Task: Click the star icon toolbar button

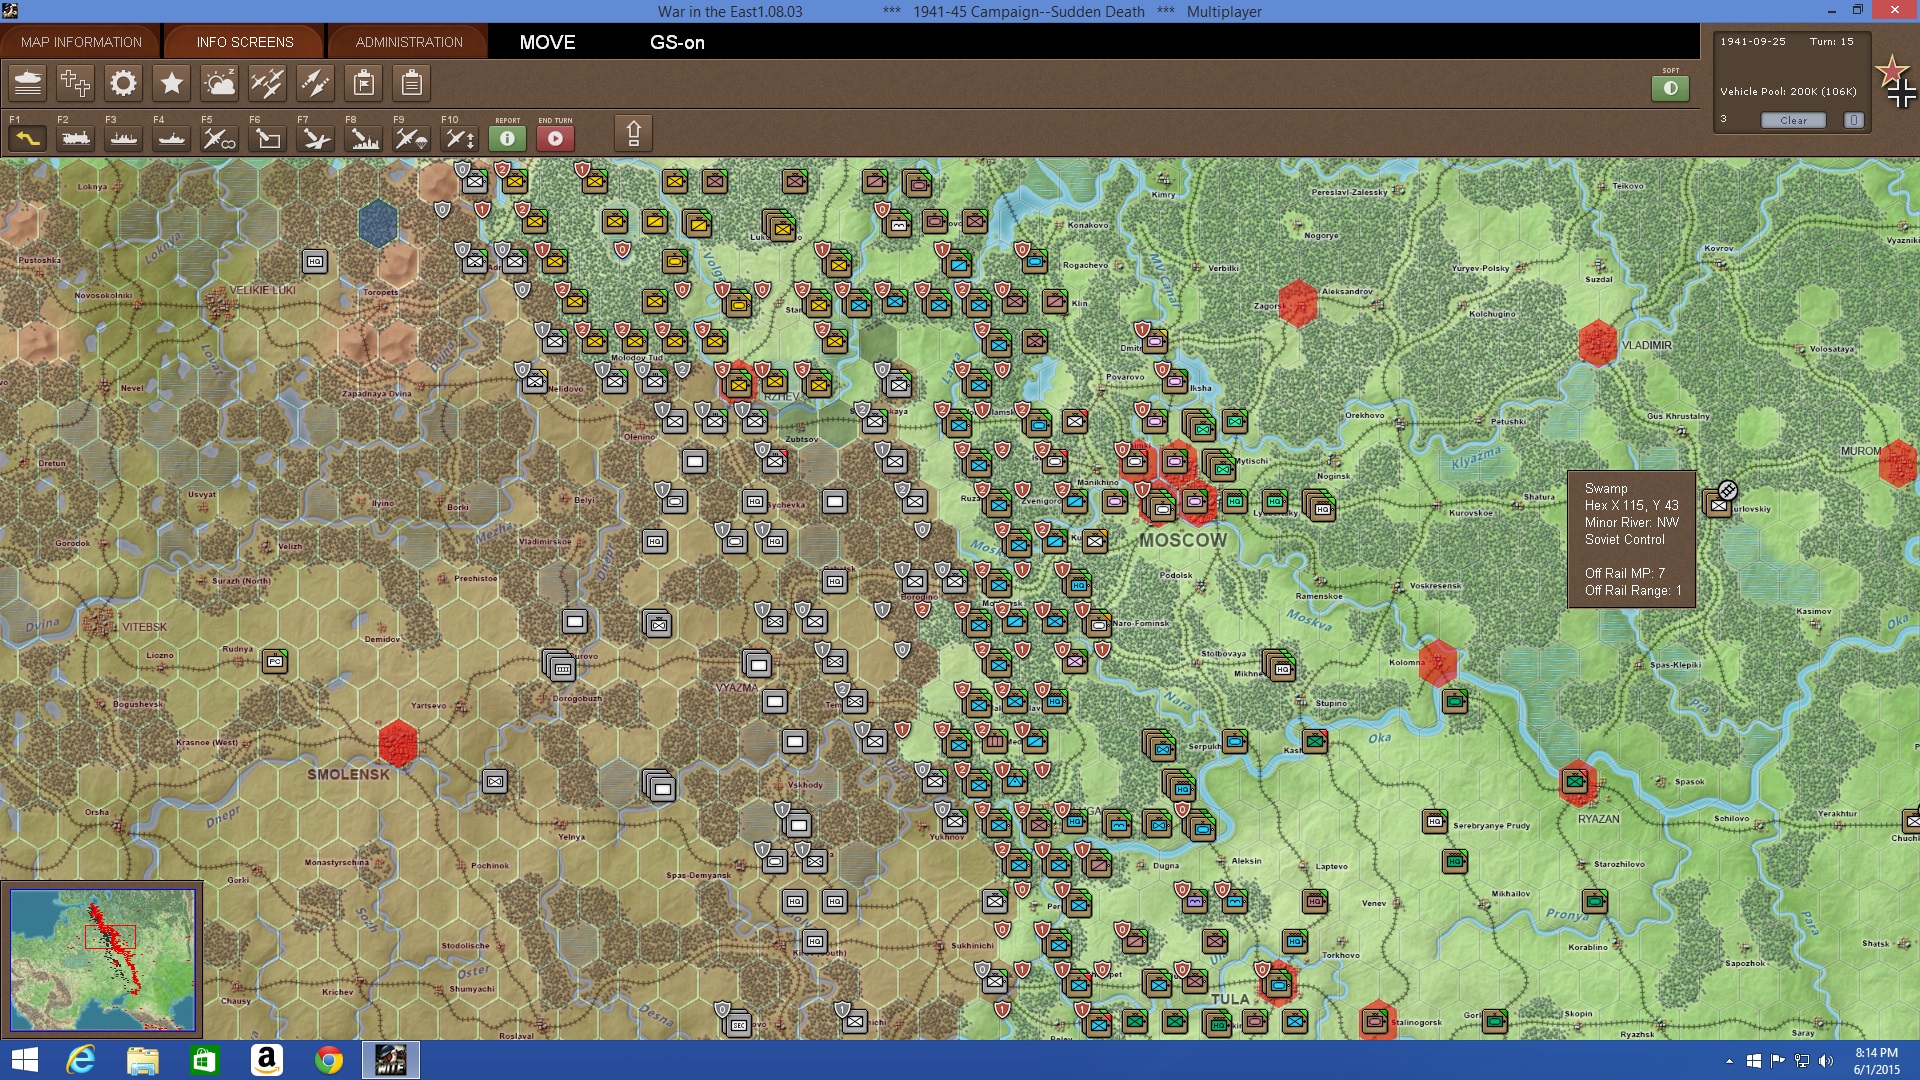Action: coord(172,83)
